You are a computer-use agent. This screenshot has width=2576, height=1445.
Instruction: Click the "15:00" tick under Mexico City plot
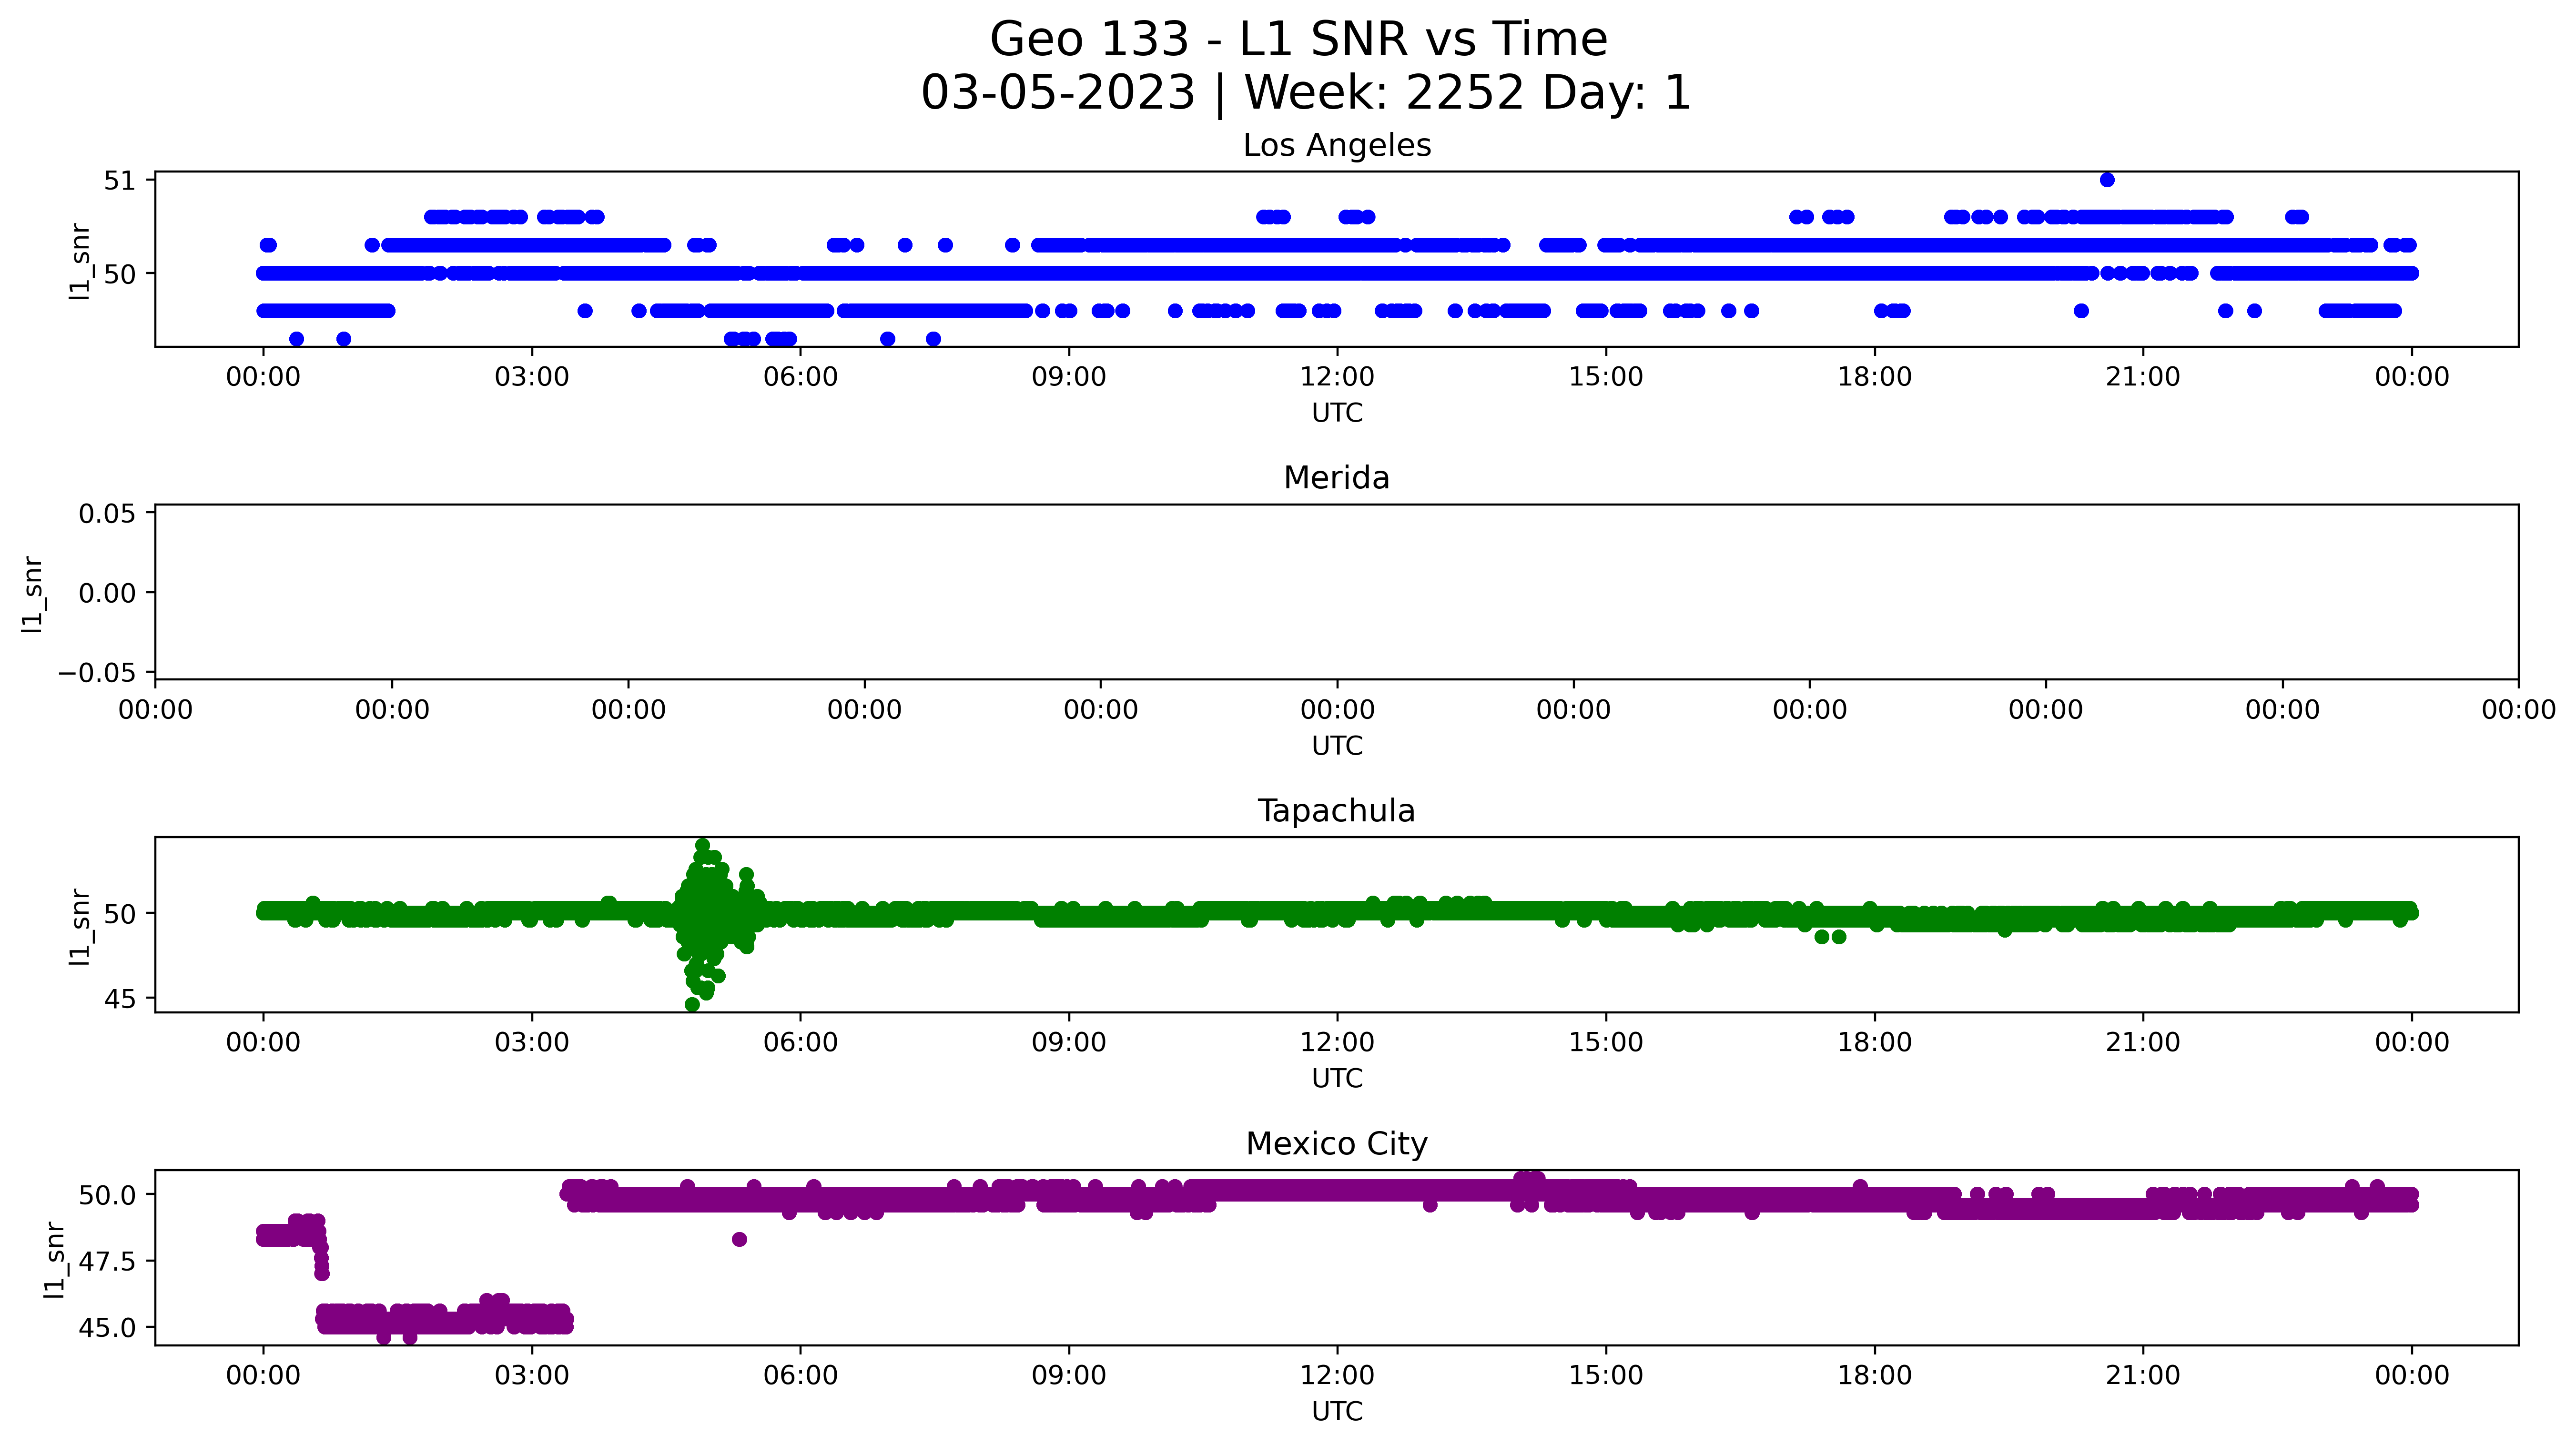(1606, 1376)
